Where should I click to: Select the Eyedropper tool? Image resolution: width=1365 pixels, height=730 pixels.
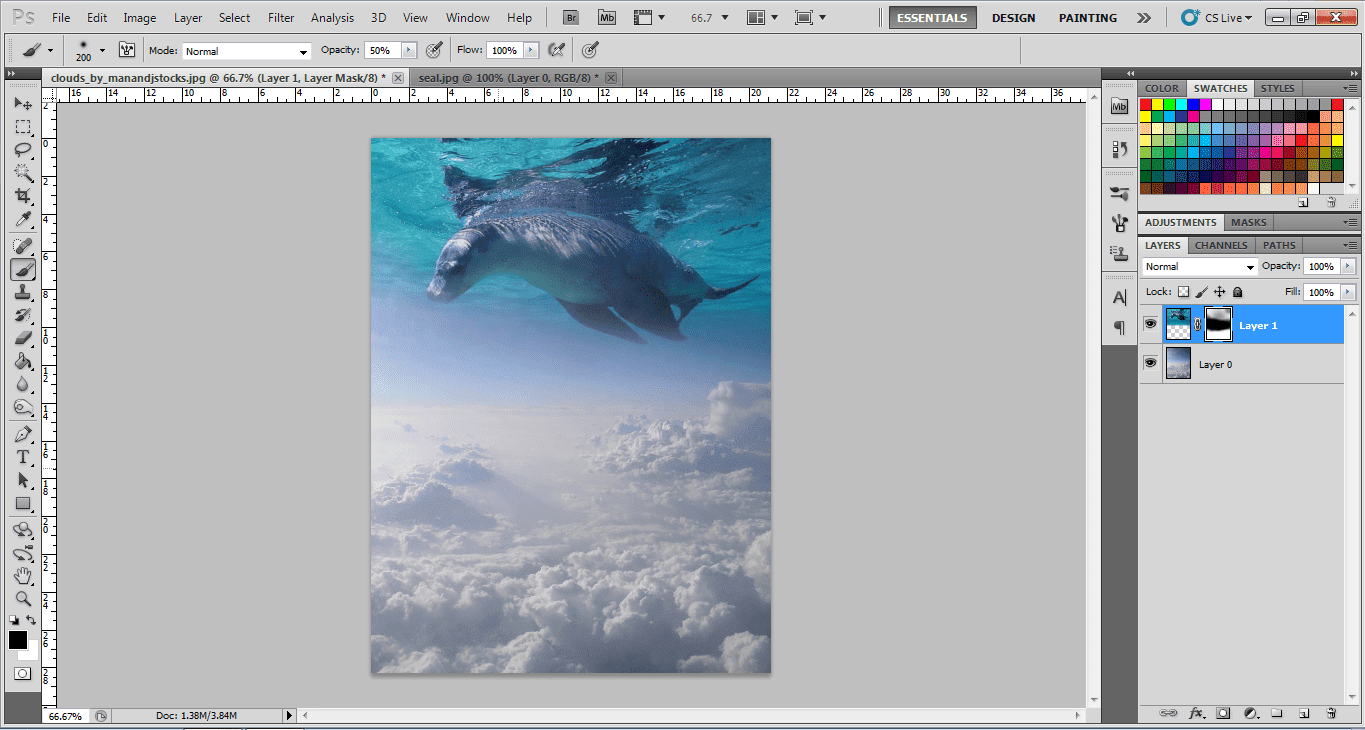(x=22, y=220)
